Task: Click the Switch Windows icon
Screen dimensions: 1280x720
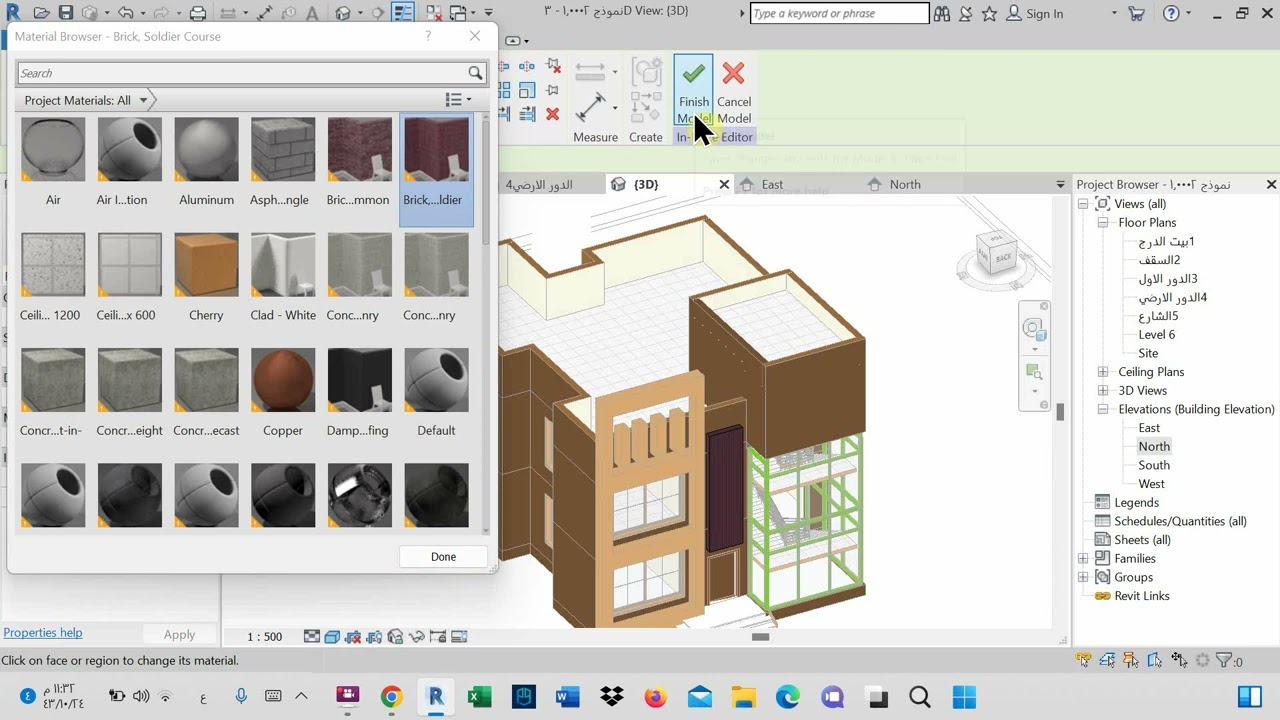Action: (460, 13)
